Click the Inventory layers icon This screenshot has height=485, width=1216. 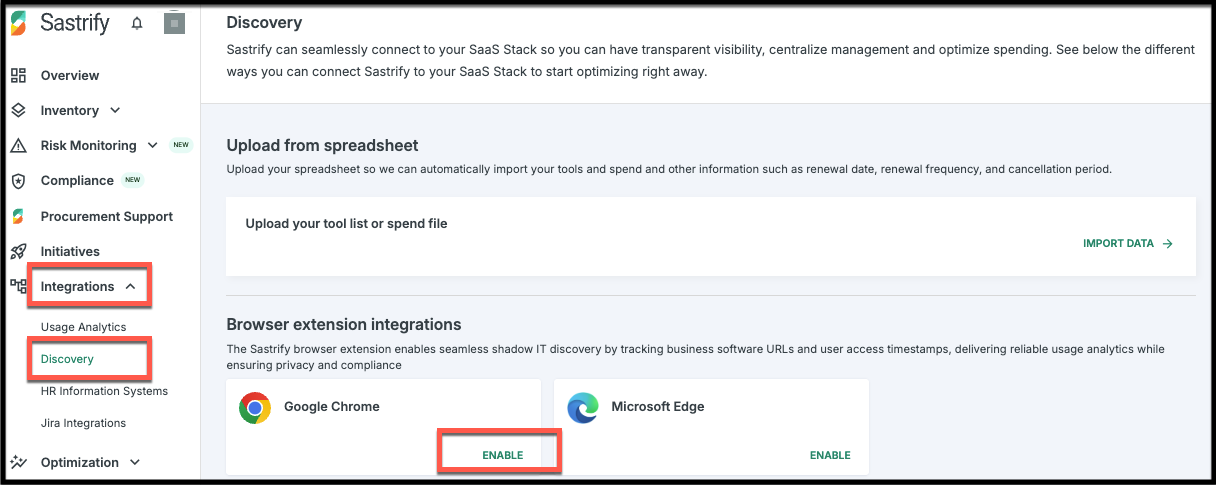18,110
